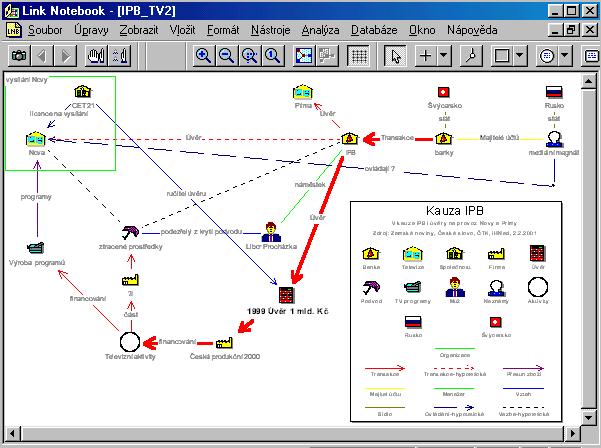This screenshot has width=601, height=448.
Task: Open the Soubor menu
Action: pos(45,30)
